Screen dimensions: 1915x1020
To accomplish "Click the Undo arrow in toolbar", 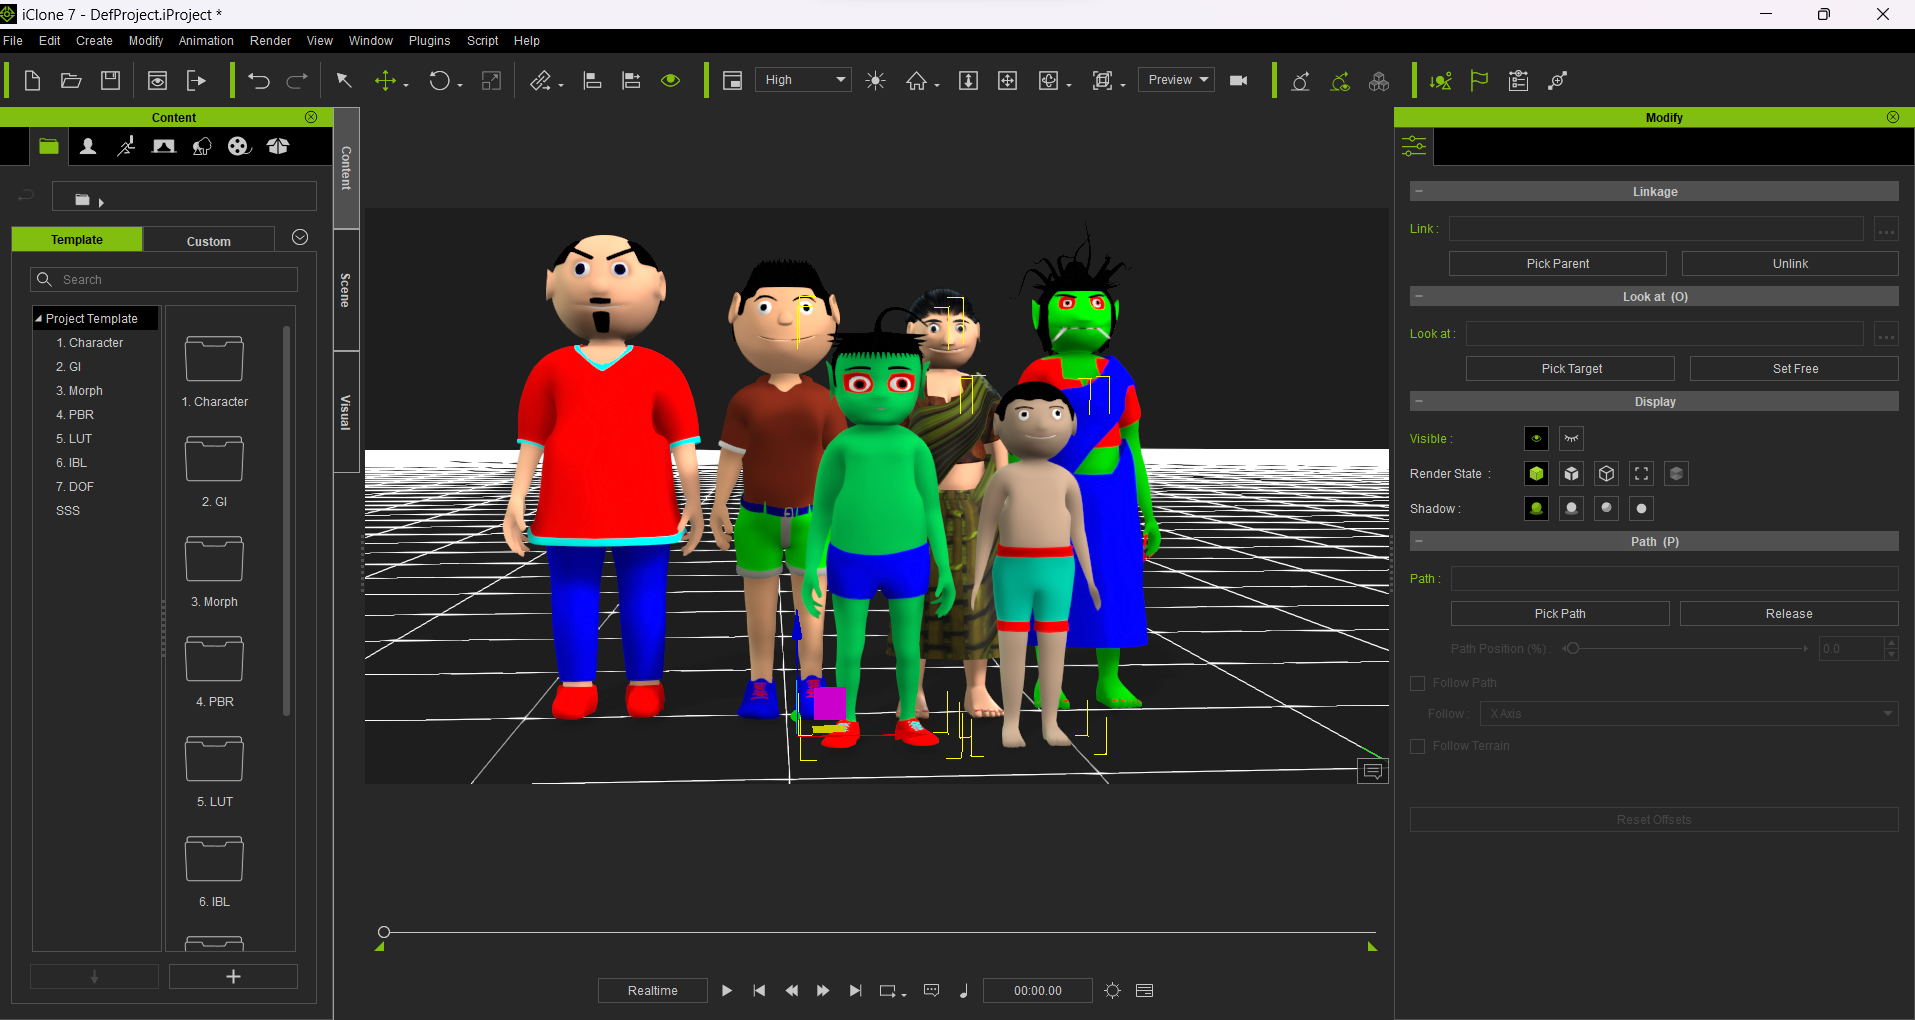I will [x=259, y=81].
